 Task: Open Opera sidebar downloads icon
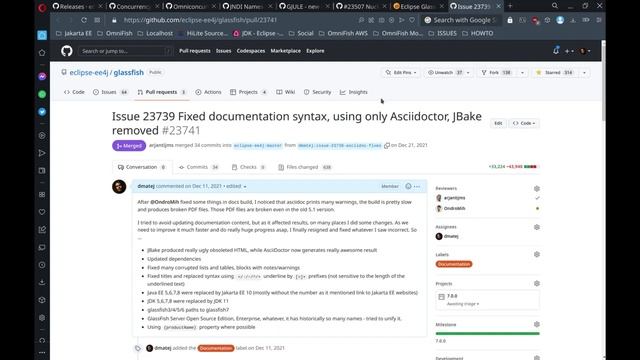[x=42, y=282]
